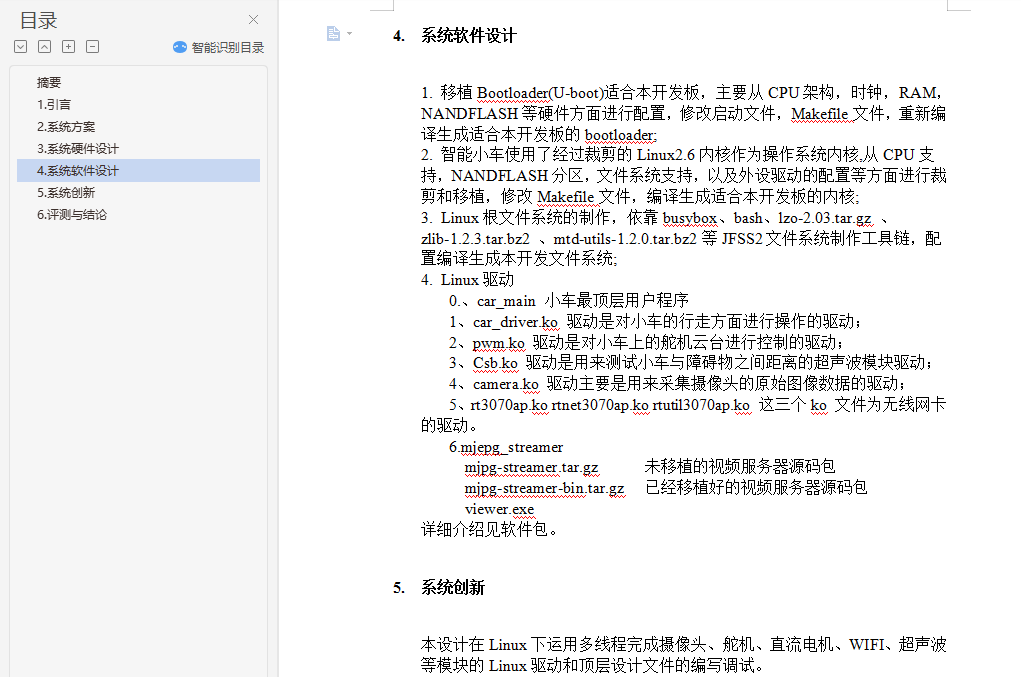Screen dimensions: 1021x677
Task: Navigate to 3.系统硬件设计 outline entry
Action: coord(77,149)
